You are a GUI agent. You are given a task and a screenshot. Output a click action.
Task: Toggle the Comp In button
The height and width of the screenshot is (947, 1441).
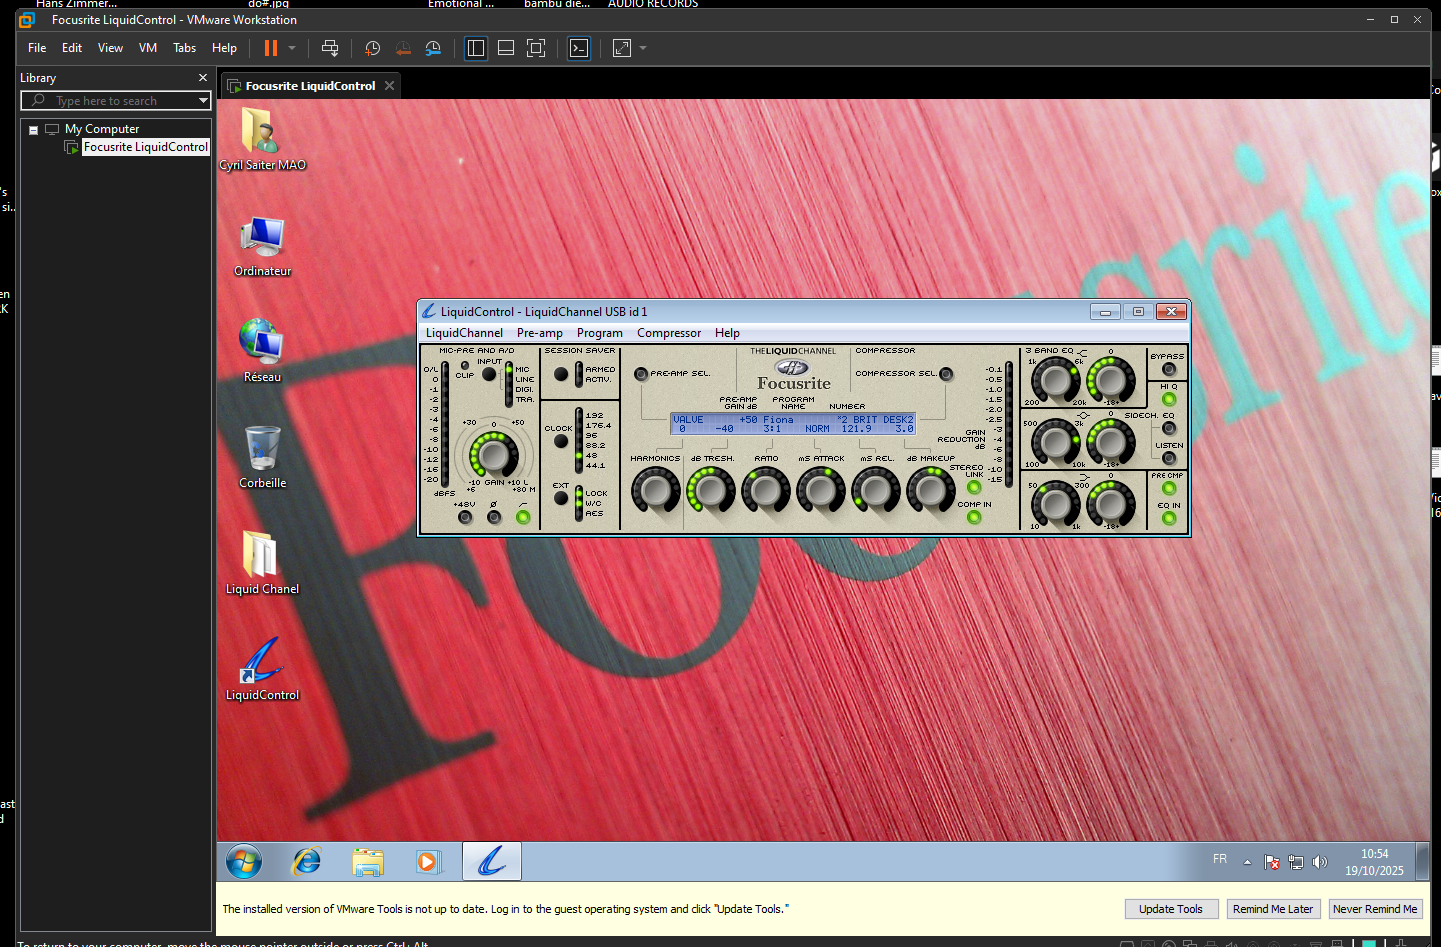click(x=974, y=517)
